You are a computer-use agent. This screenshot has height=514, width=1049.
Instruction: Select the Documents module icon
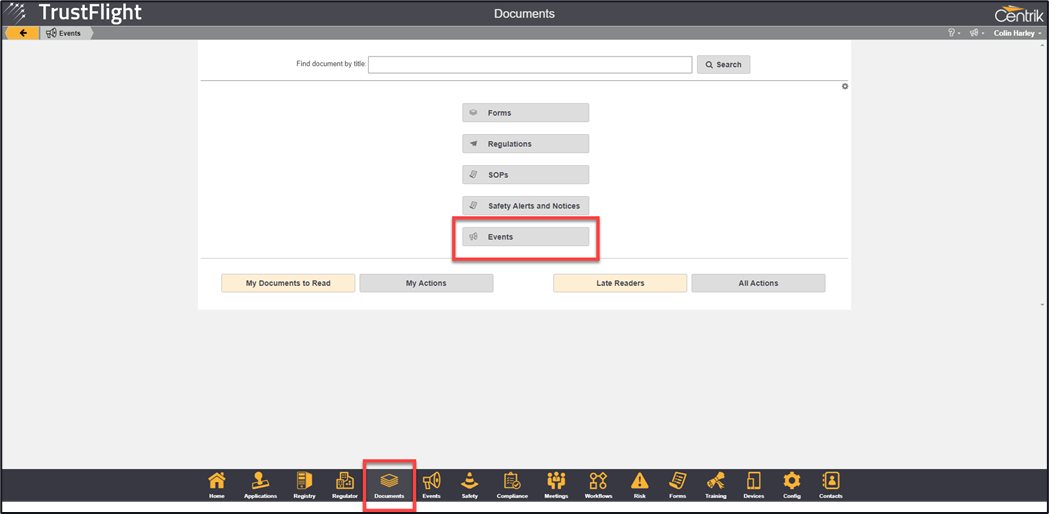click(x=389, y=485)
